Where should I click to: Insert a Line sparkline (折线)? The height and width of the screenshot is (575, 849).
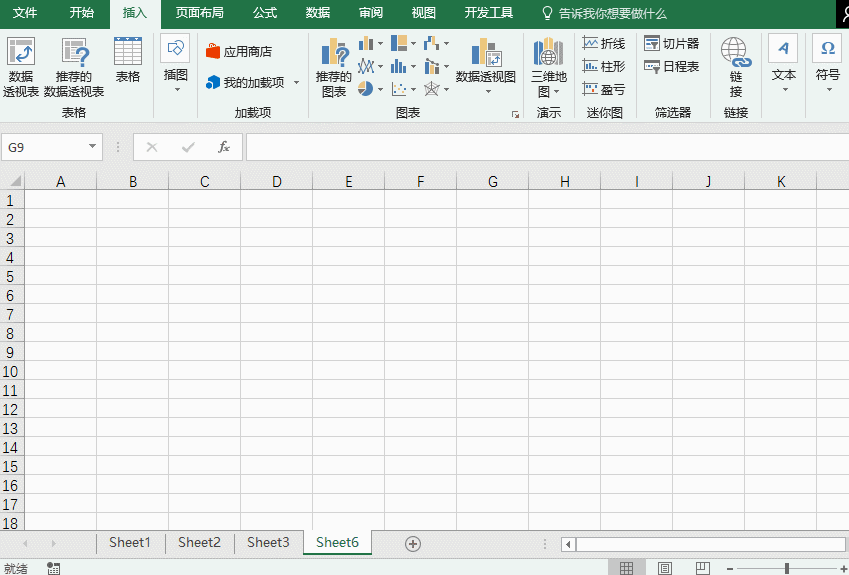(x=604, y=44)
